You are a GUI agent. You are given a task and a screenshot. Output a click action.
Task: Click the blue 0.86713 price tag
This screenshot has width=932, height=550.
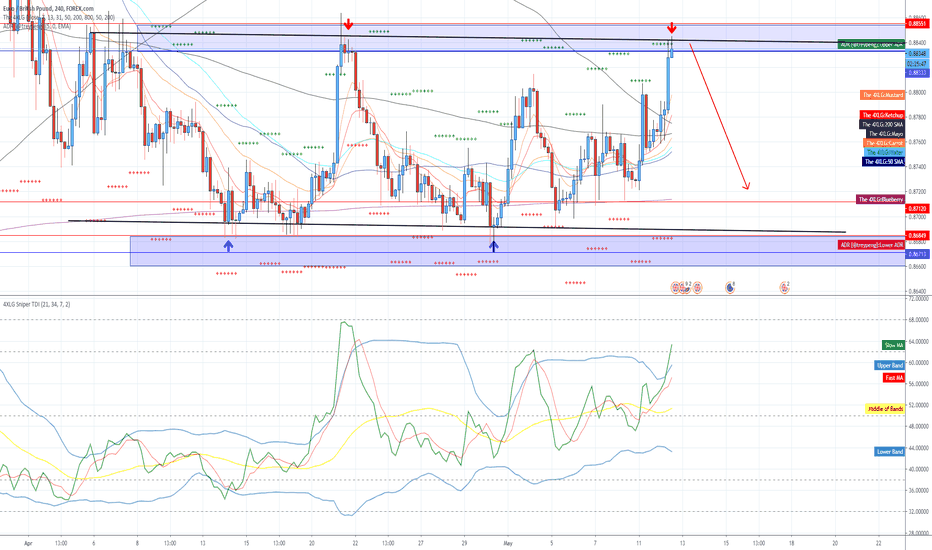click(x=918, y=254)
